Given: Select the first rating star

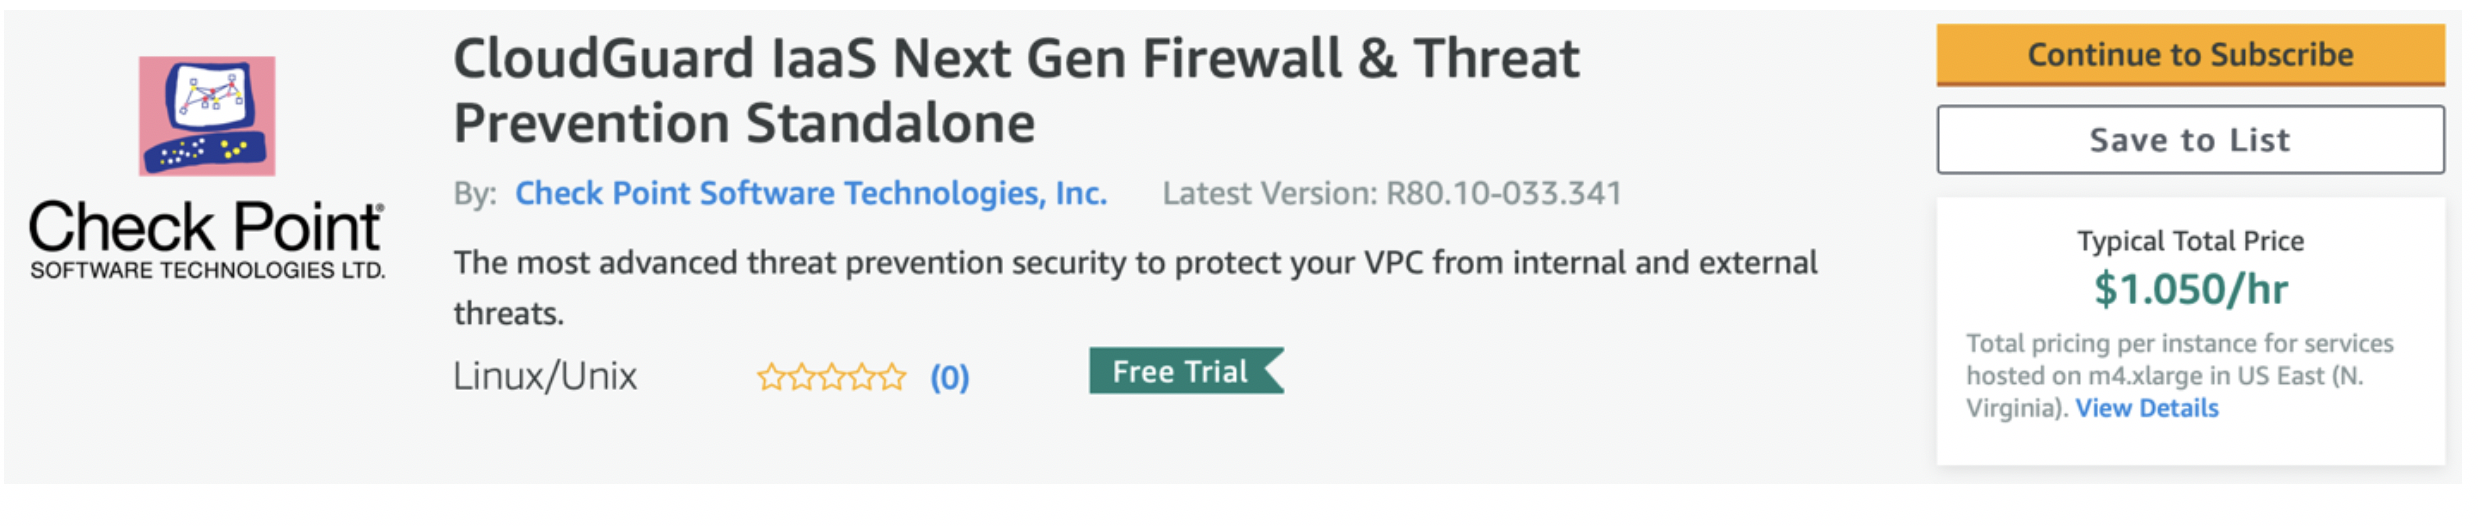Looking at the screenshot, I should (x=771, y=377).
